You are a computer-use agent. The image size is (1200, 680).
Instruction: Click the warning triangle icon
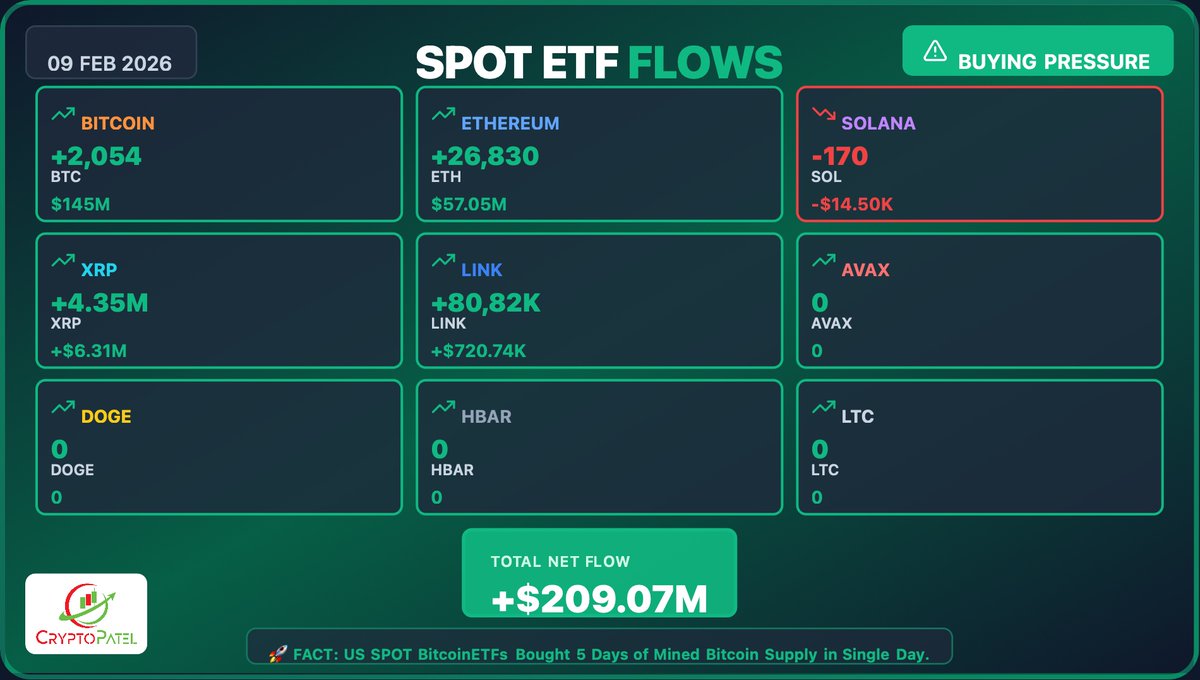[934, 51]
